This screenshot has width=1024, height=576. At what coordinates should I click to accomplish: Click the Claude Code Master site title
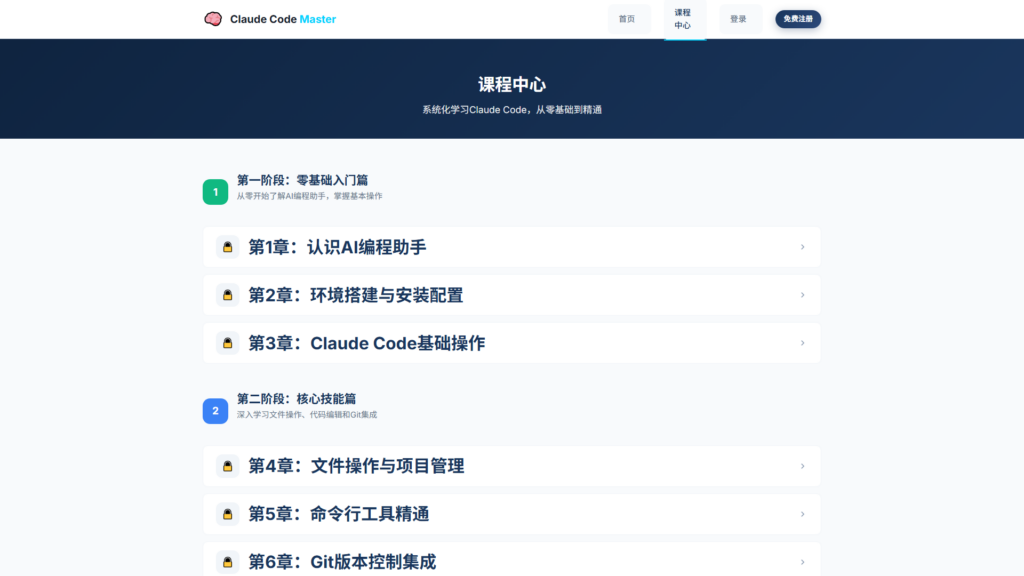tap(283, 19)
